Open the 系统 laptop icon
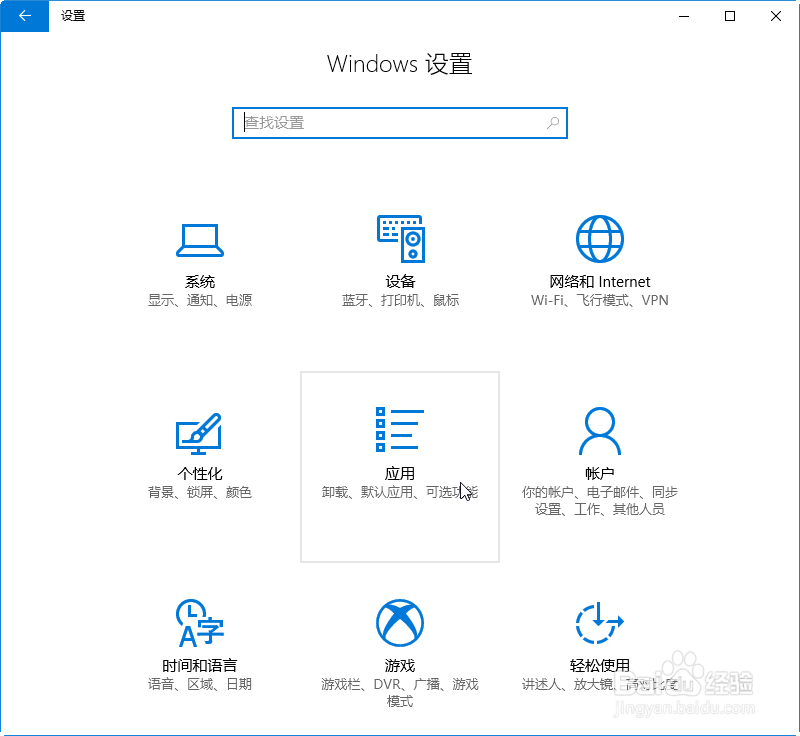 point(200,240)
